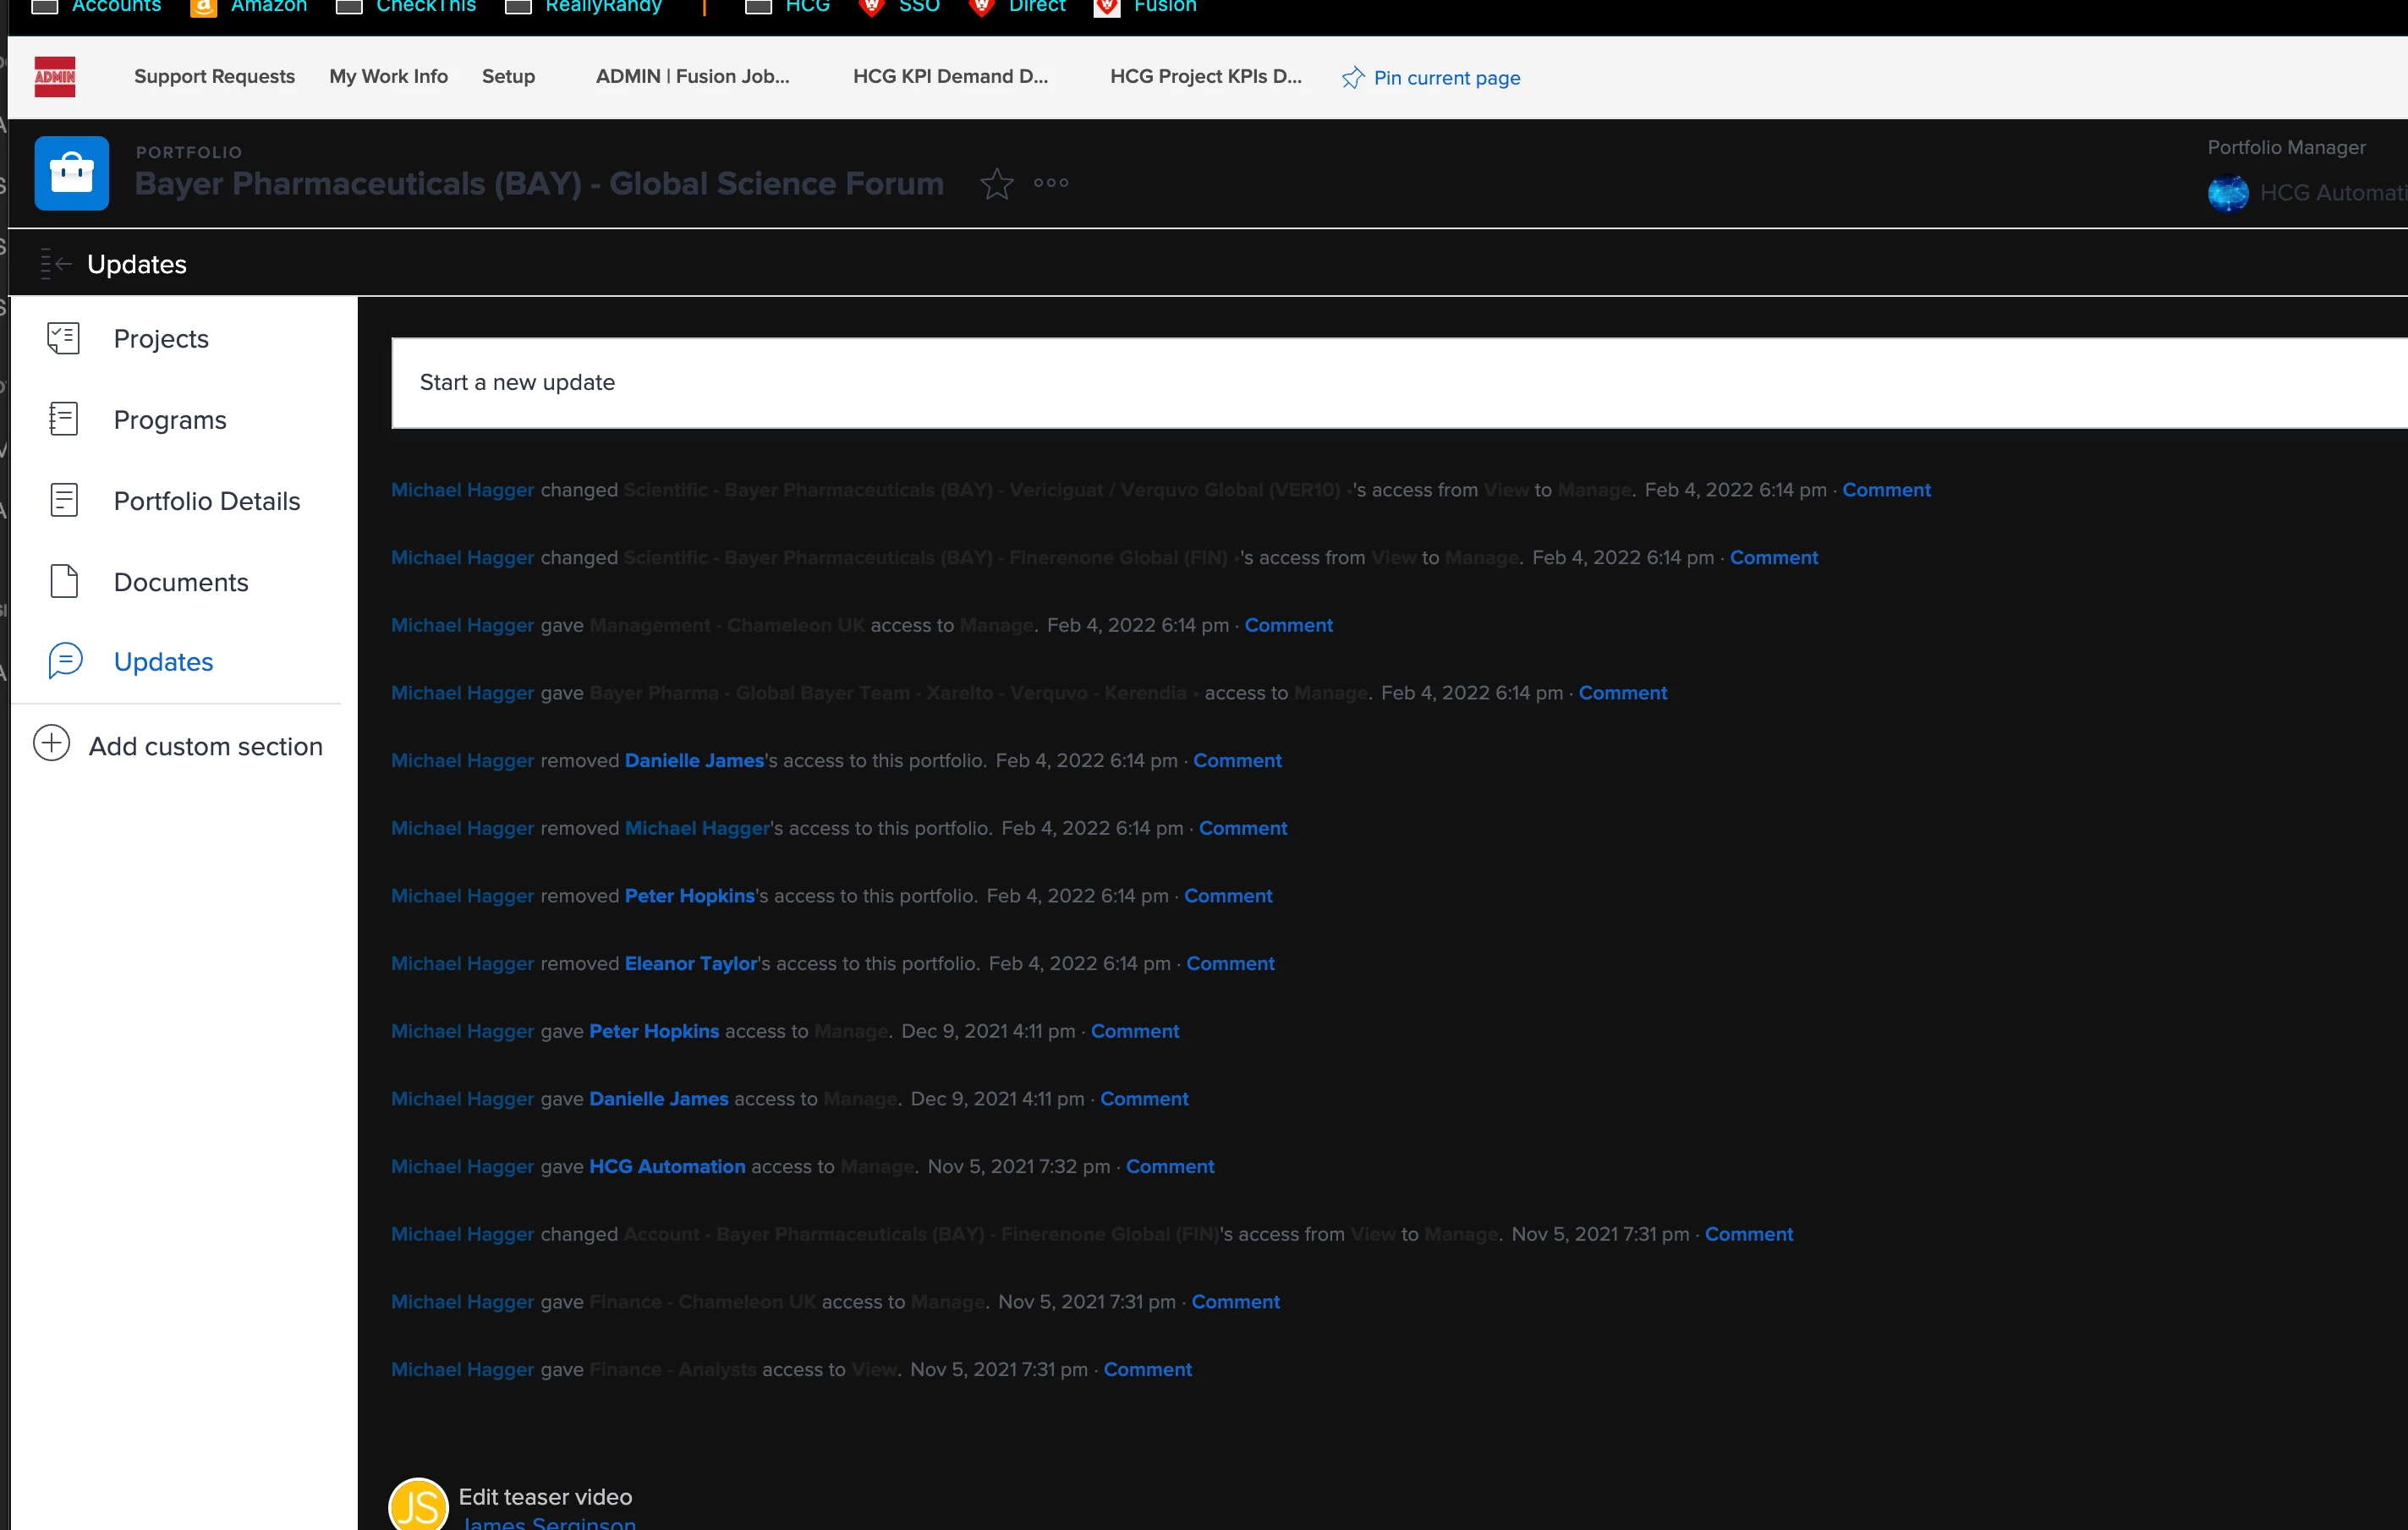2408x1530 pixels.
Task: Open the three-dot more options menu
Action: pos(1051,183)
